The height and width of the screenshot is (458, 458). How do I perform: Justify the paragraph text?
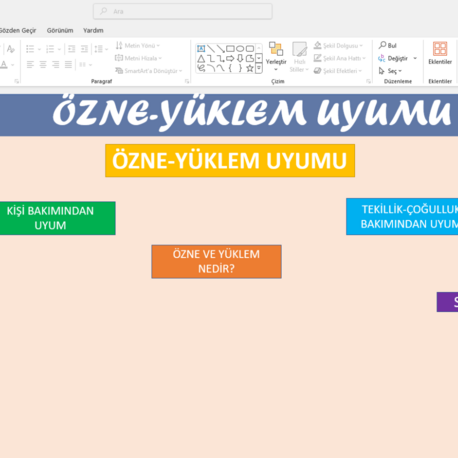point(68,64)
